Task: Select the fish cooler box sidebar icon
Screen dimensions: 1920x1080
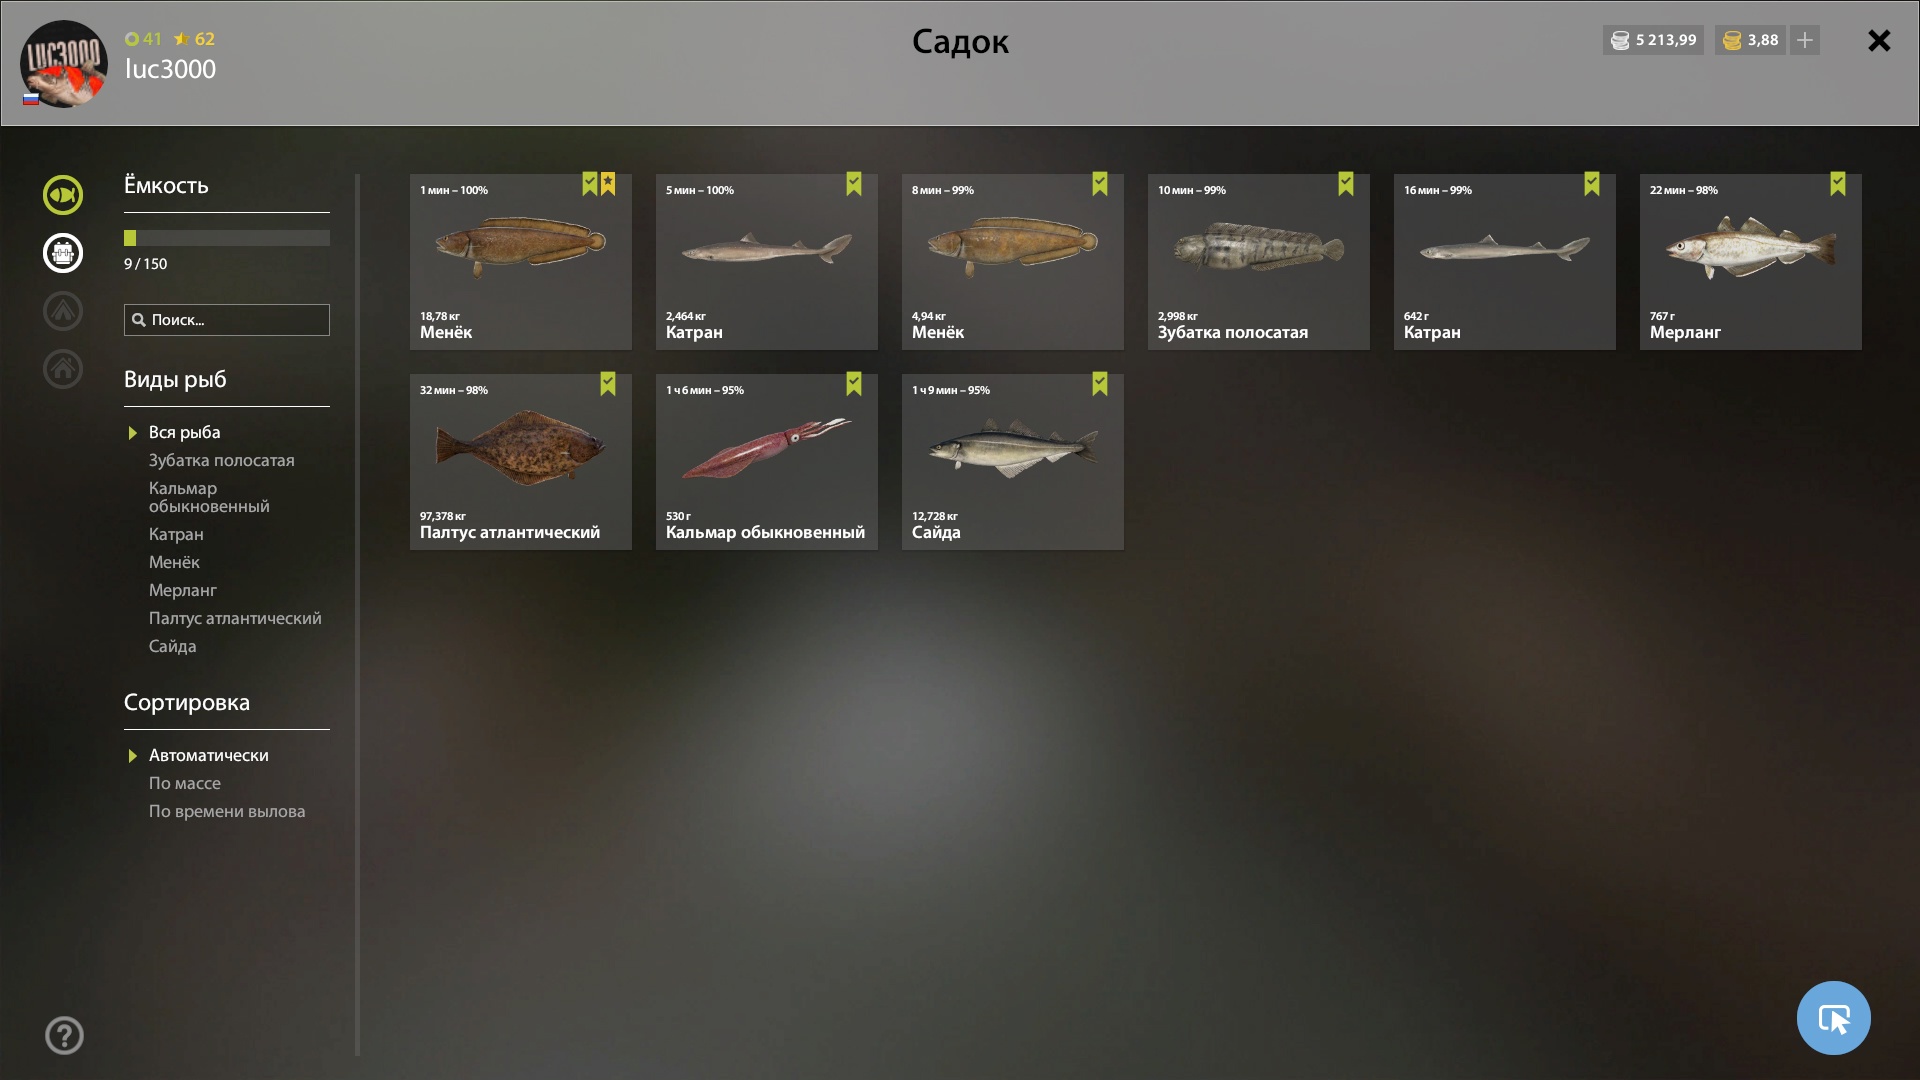Action: coord(63,253)
